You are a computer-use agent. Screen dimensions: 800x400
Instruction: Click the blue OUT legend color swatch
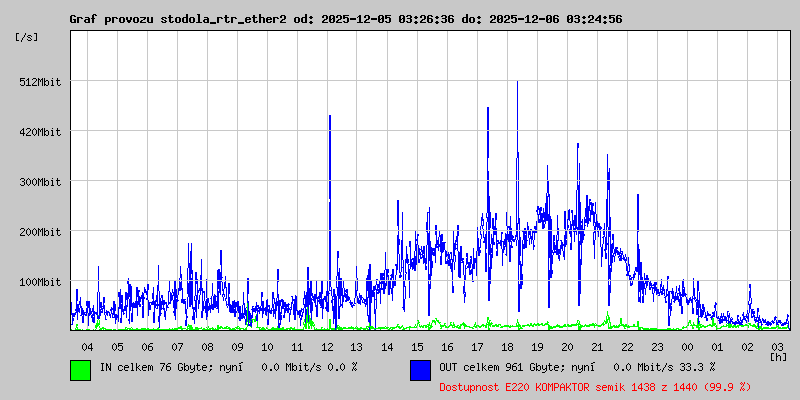[x=420, y=369]
